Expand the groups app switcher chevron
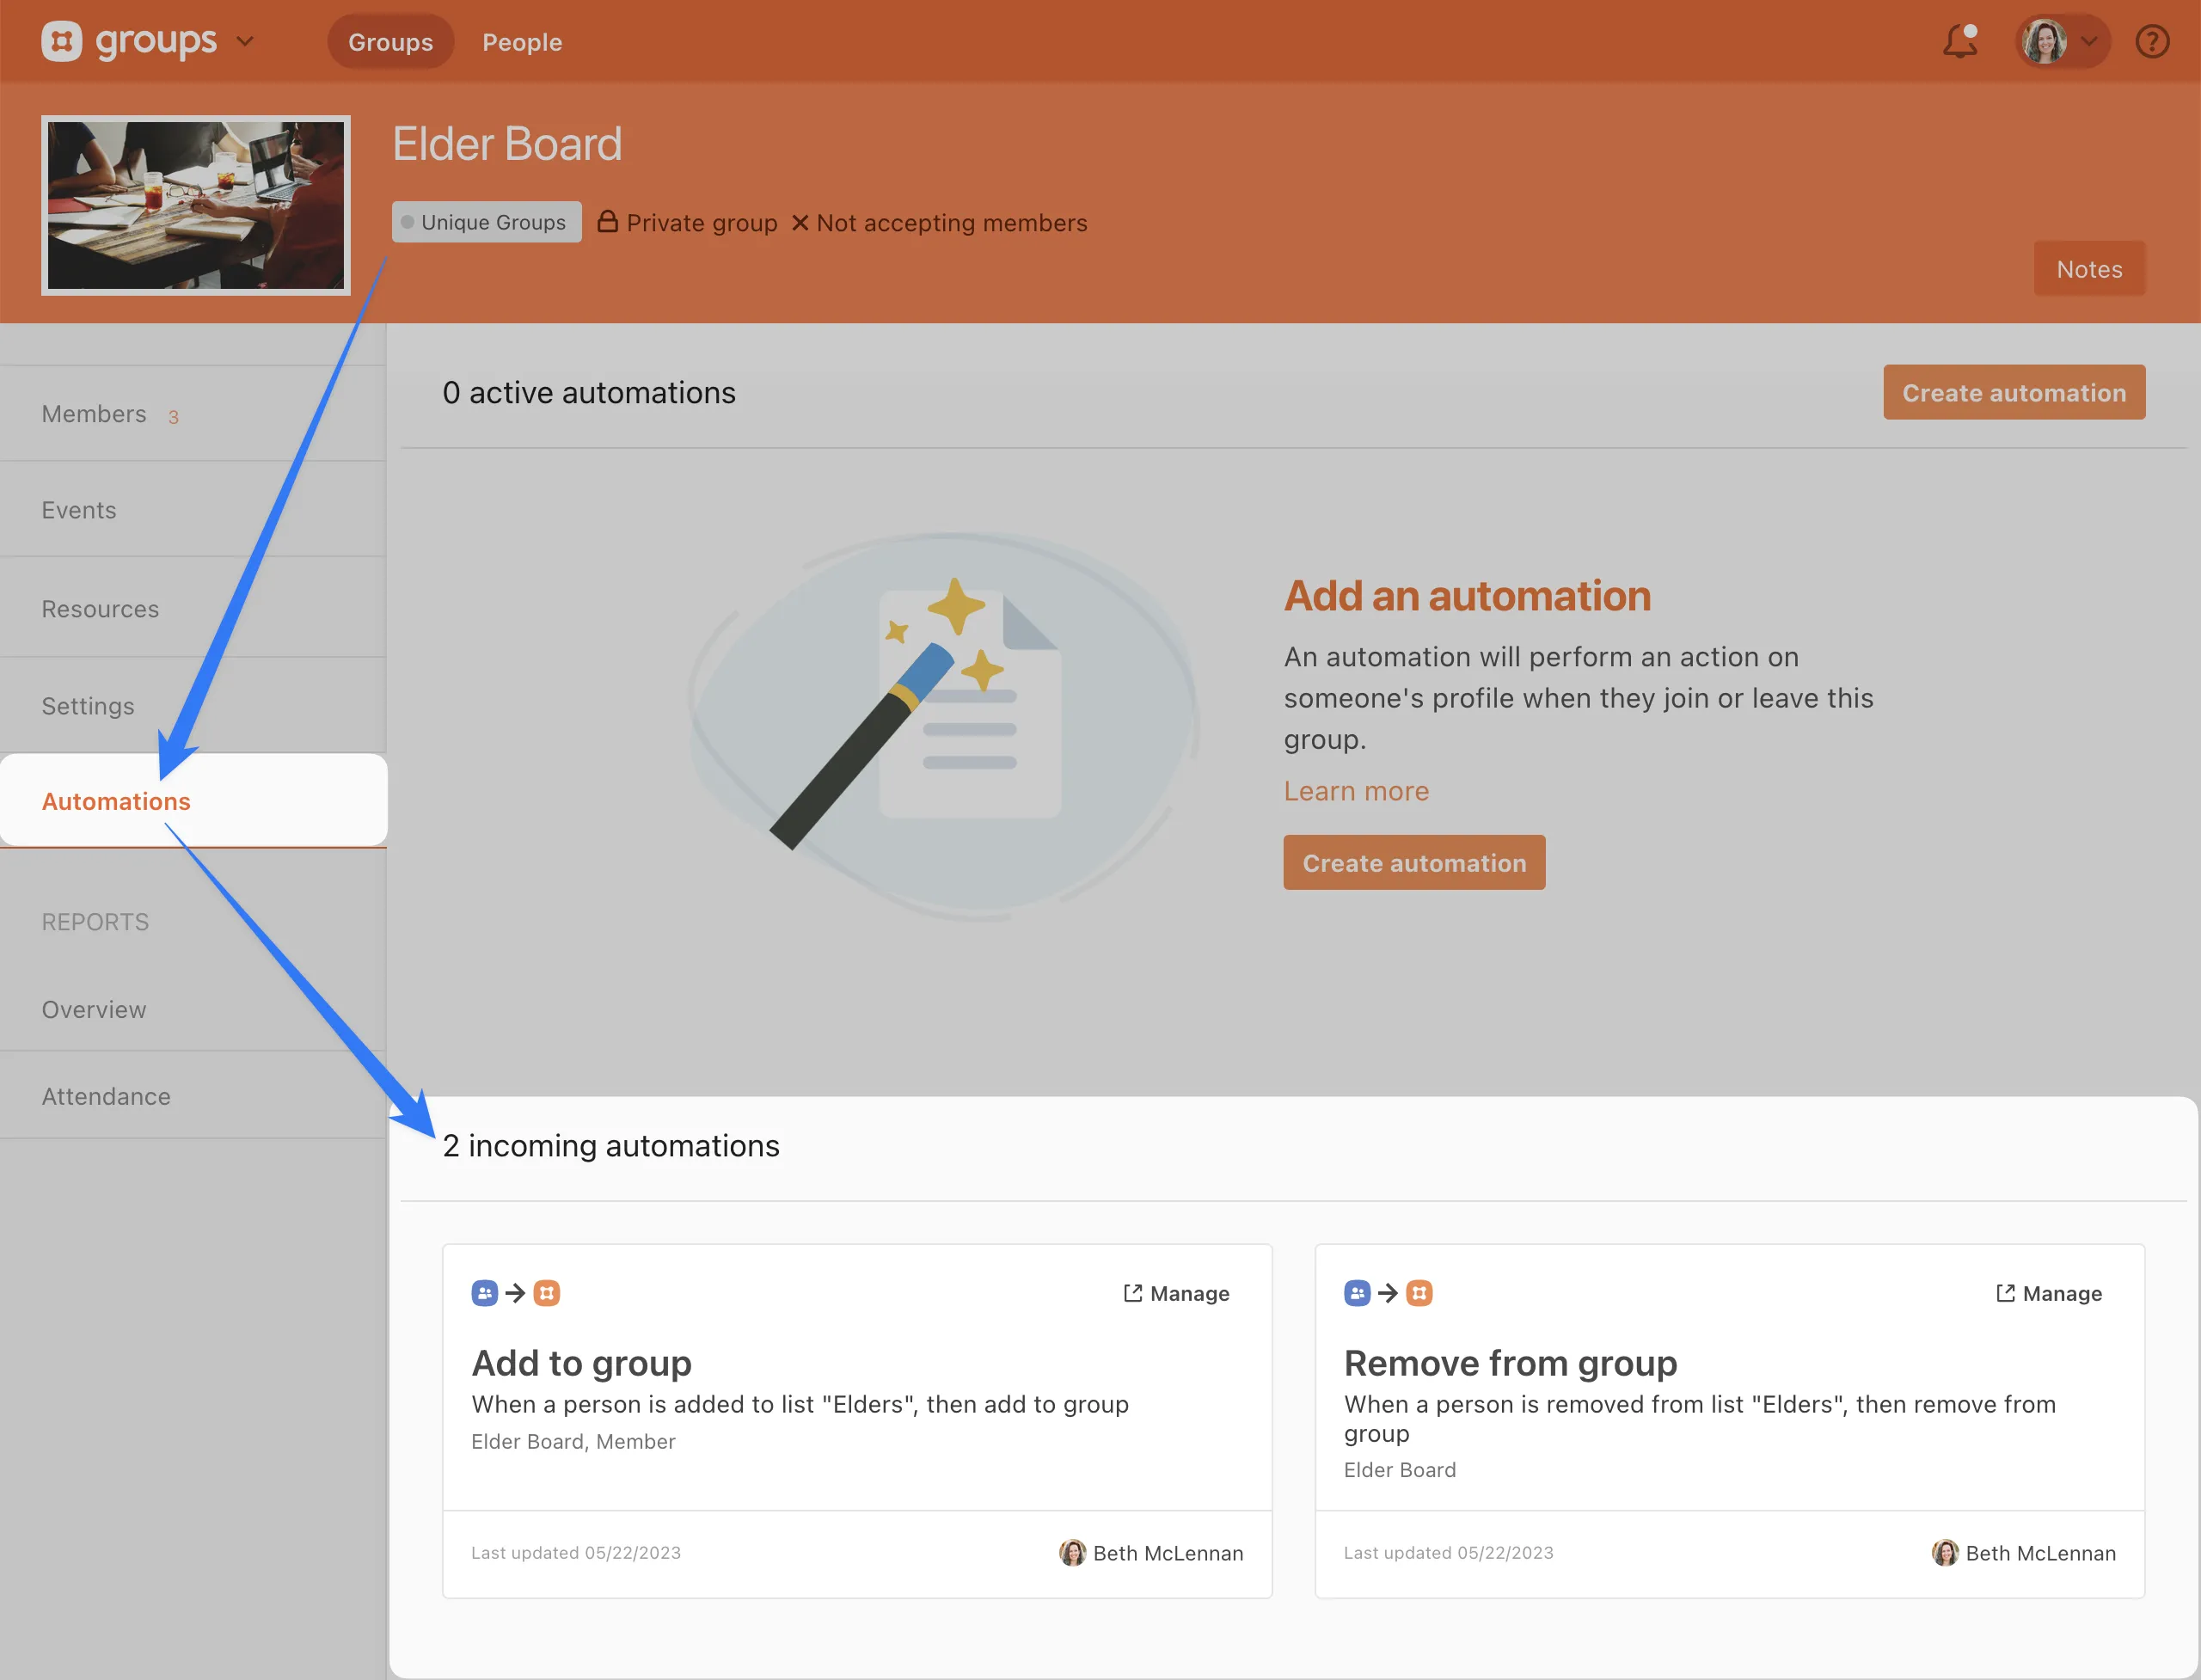The height and width of the screenshot is (1680, 2201). coord(245,41)
